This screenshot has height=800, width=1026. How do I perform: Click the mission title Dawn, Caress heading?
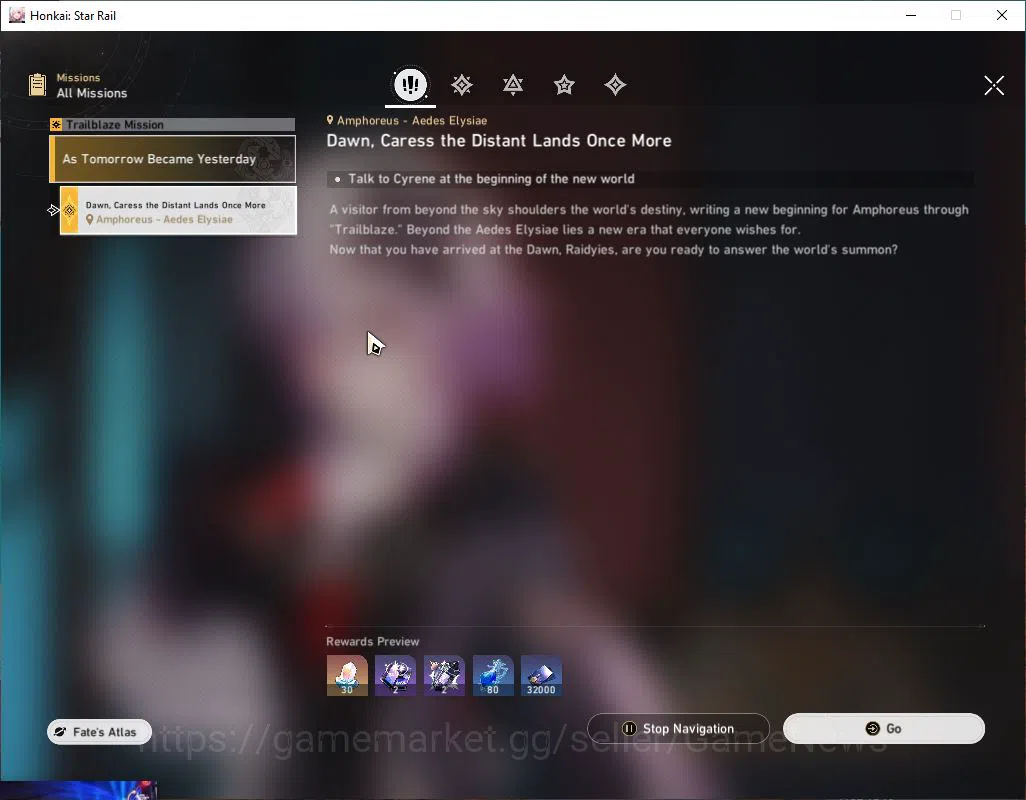tap(499, 141)
